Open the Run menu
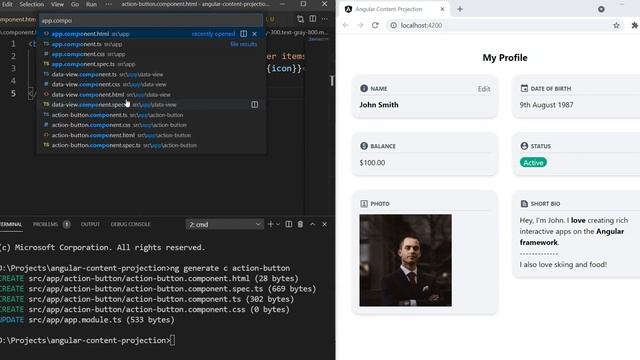The height and width of the screenshot is (360, 640). coord(91,4)
